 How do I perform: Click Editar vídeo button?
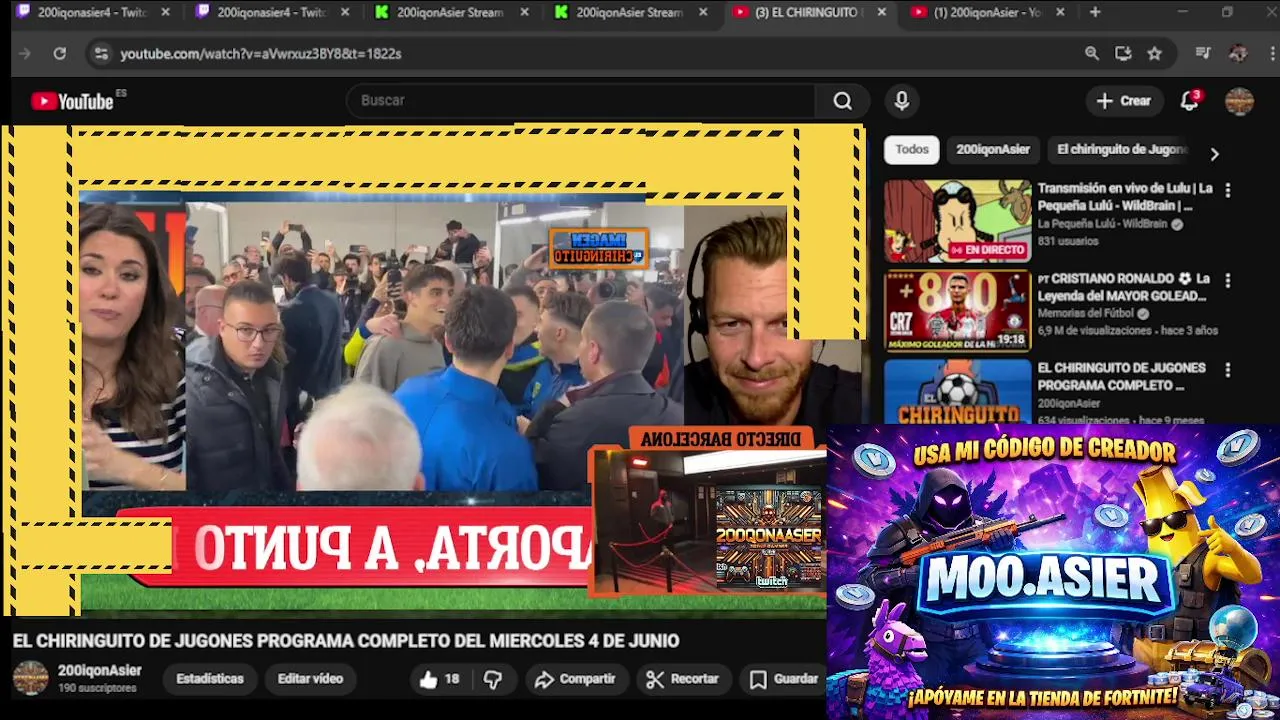[x=310, y=679]
